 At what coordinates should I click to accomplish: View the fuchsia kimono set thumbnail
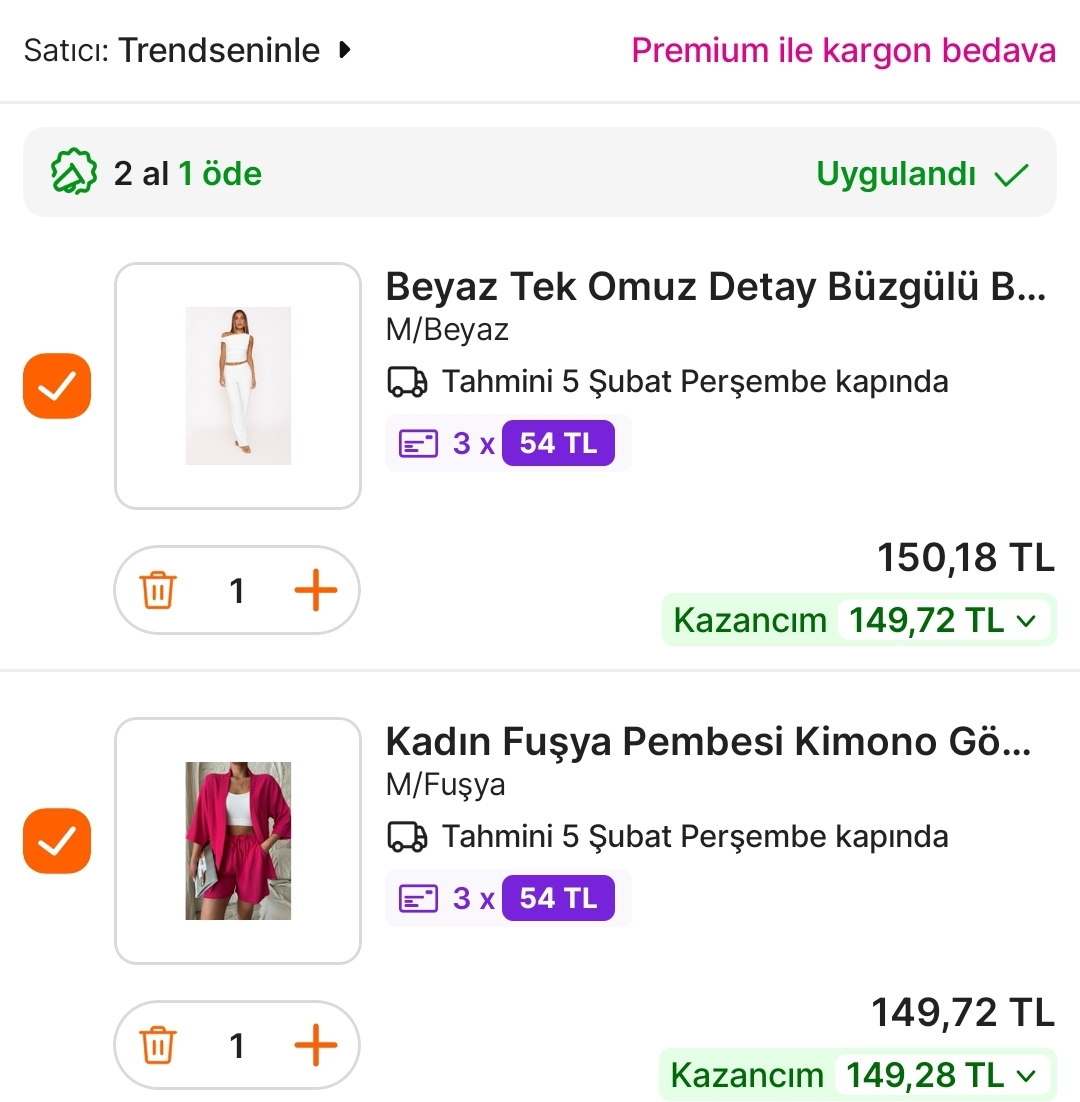pyautogui.click(x=238, y=841)
